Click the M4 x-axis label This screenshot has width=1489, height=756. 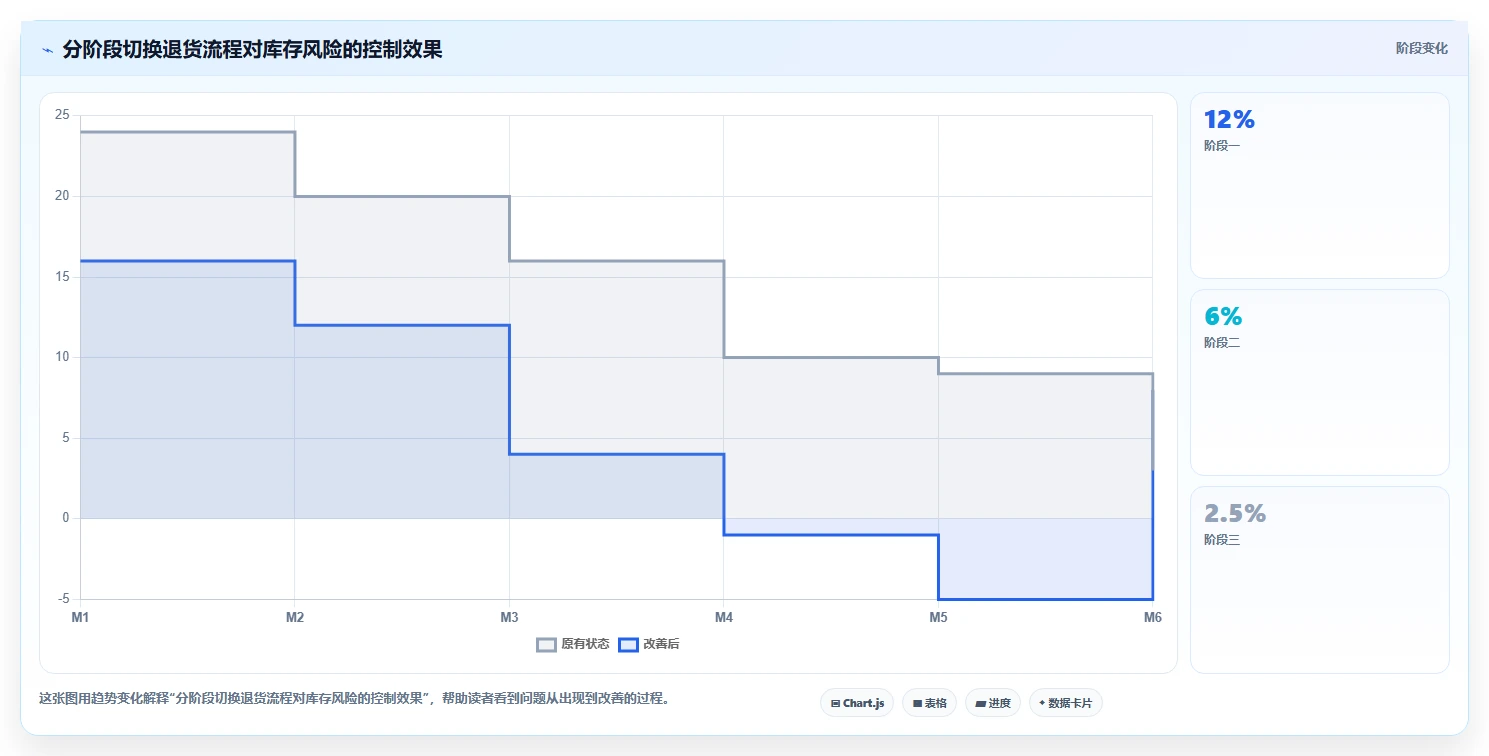click(x=724, y=618)
